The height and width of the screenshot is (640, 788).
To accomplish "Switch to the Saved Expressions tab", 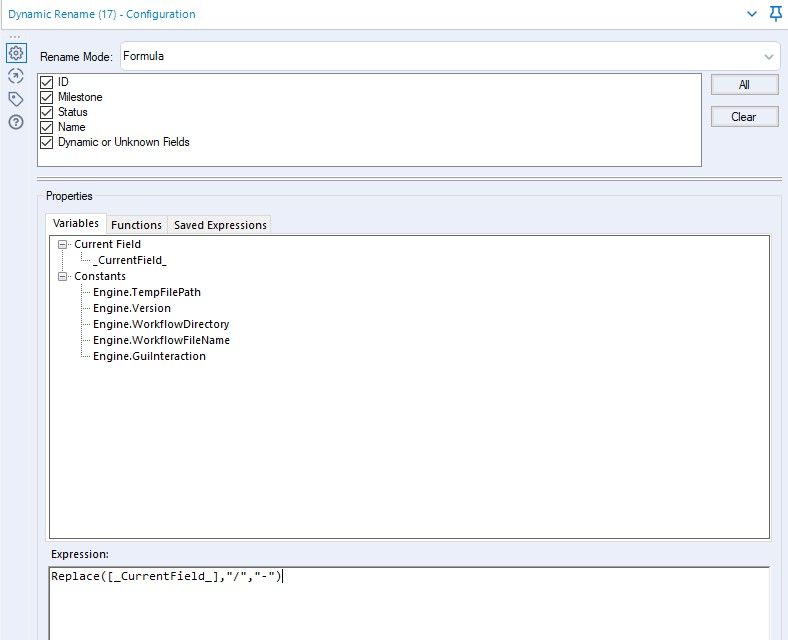I will click(220, 225).
